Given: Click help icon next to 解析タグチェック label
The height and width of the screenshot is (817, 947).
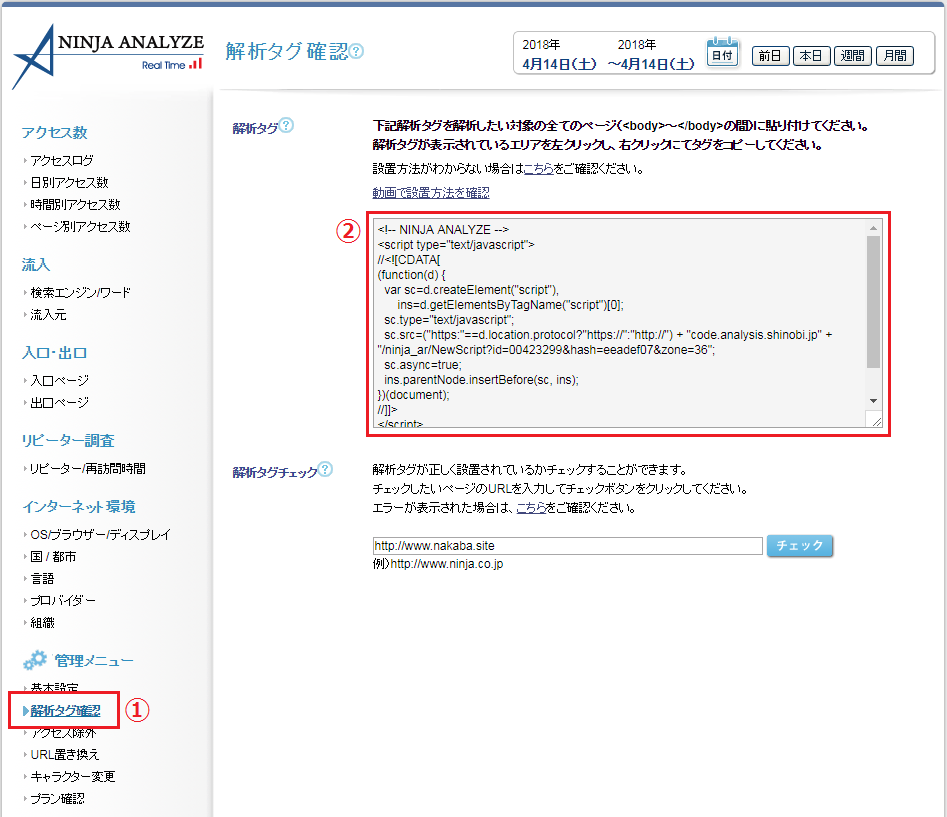Looking at the screenshot, I should tap(325, 469).
